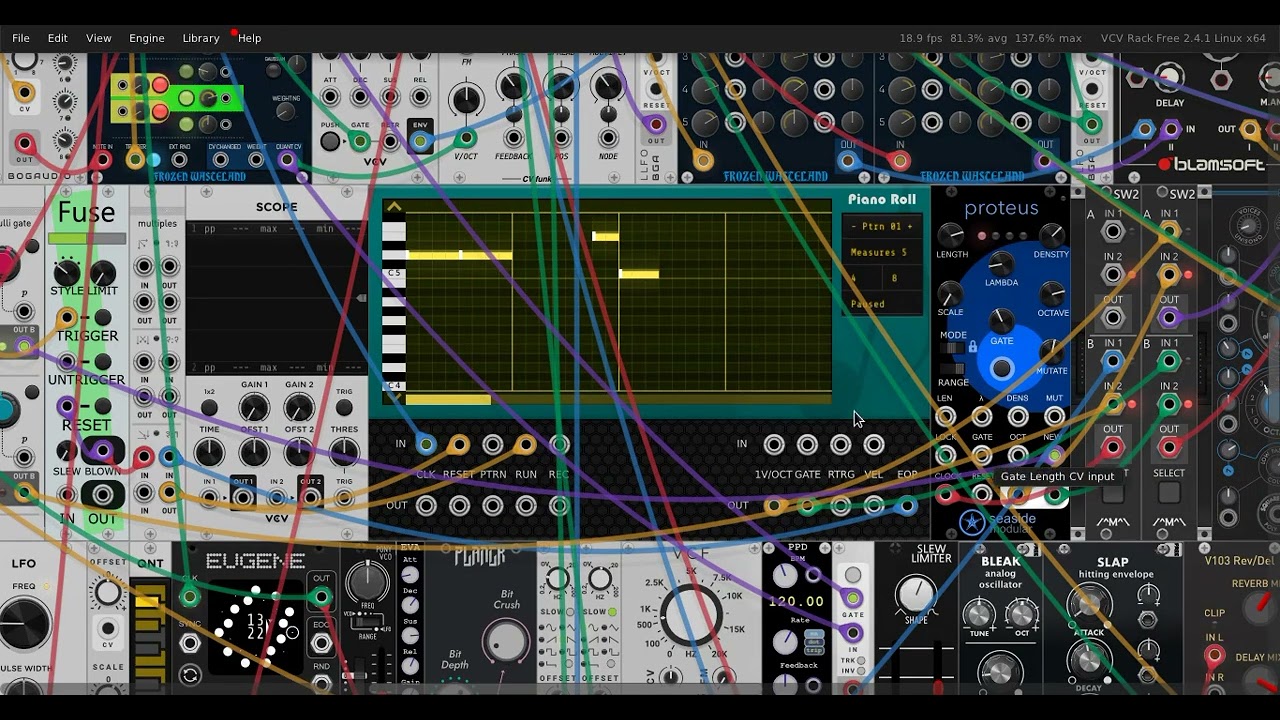
Task: Select the 8 divisions option in Piano Roll
Action: (x=894, y=278)
